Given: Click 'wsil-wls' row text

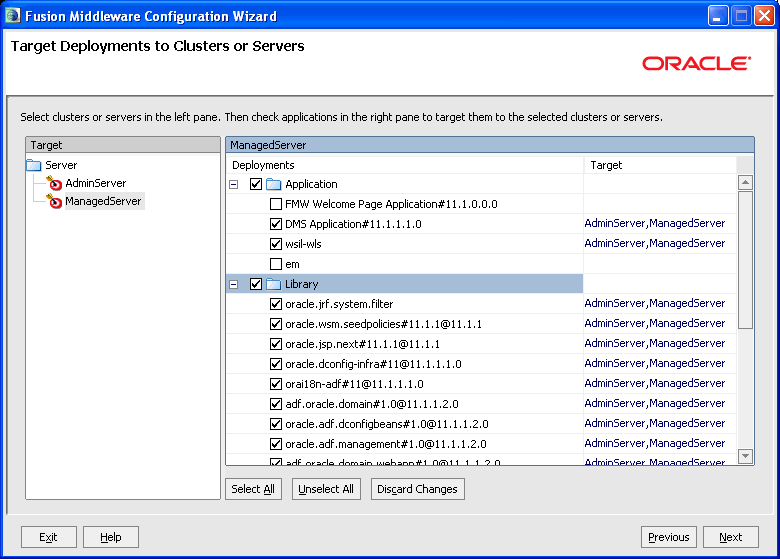Looking at the screenshot, I should (x=303, y=244).
